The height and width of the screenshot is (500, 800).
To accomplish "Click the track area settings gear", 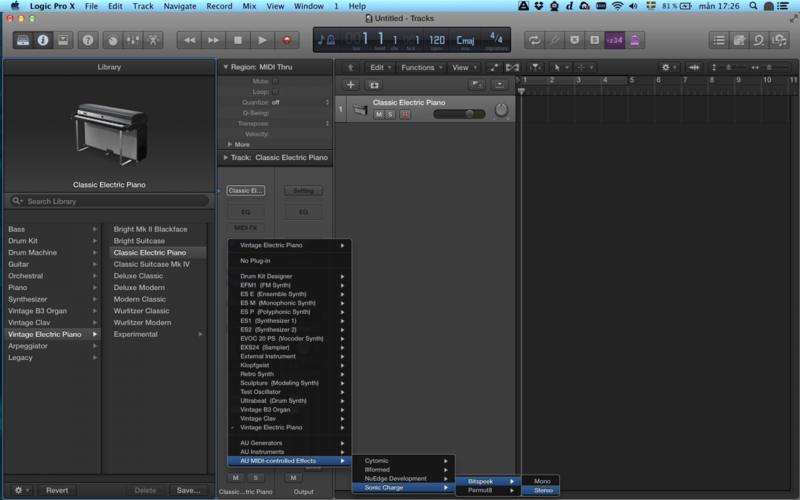I will click(x=668, y=67).
